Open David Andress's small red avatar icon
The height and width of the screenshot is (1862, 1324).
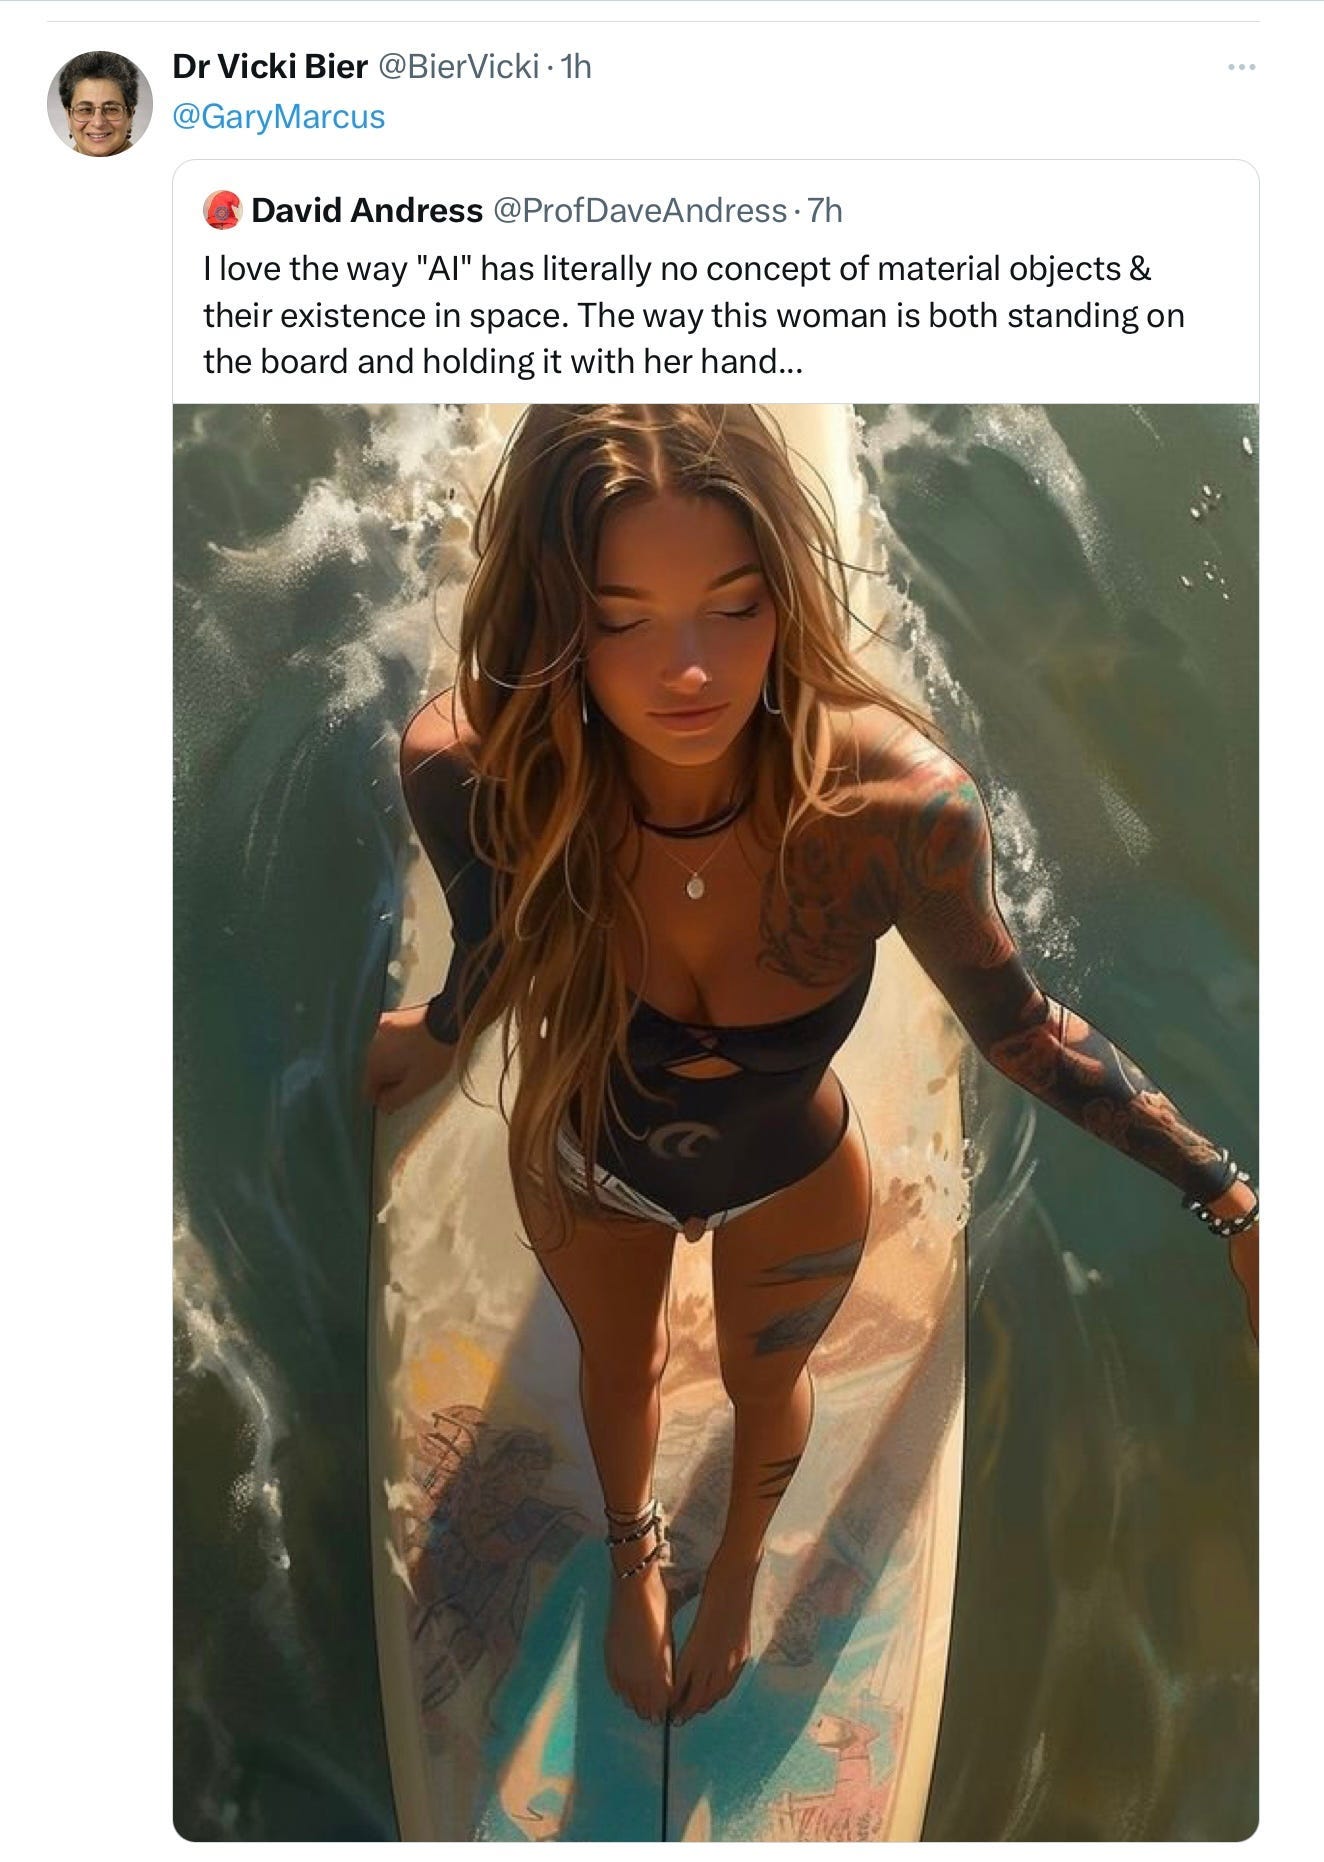222,211
